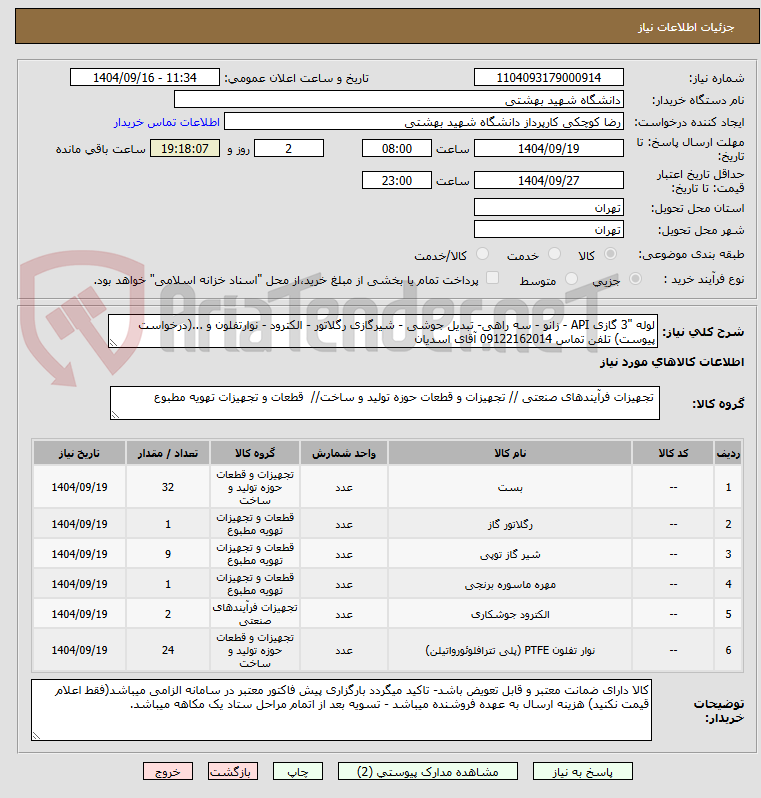
Task: Select the کالا radio button
Action: pyautogui.click(x=610, y=254)
